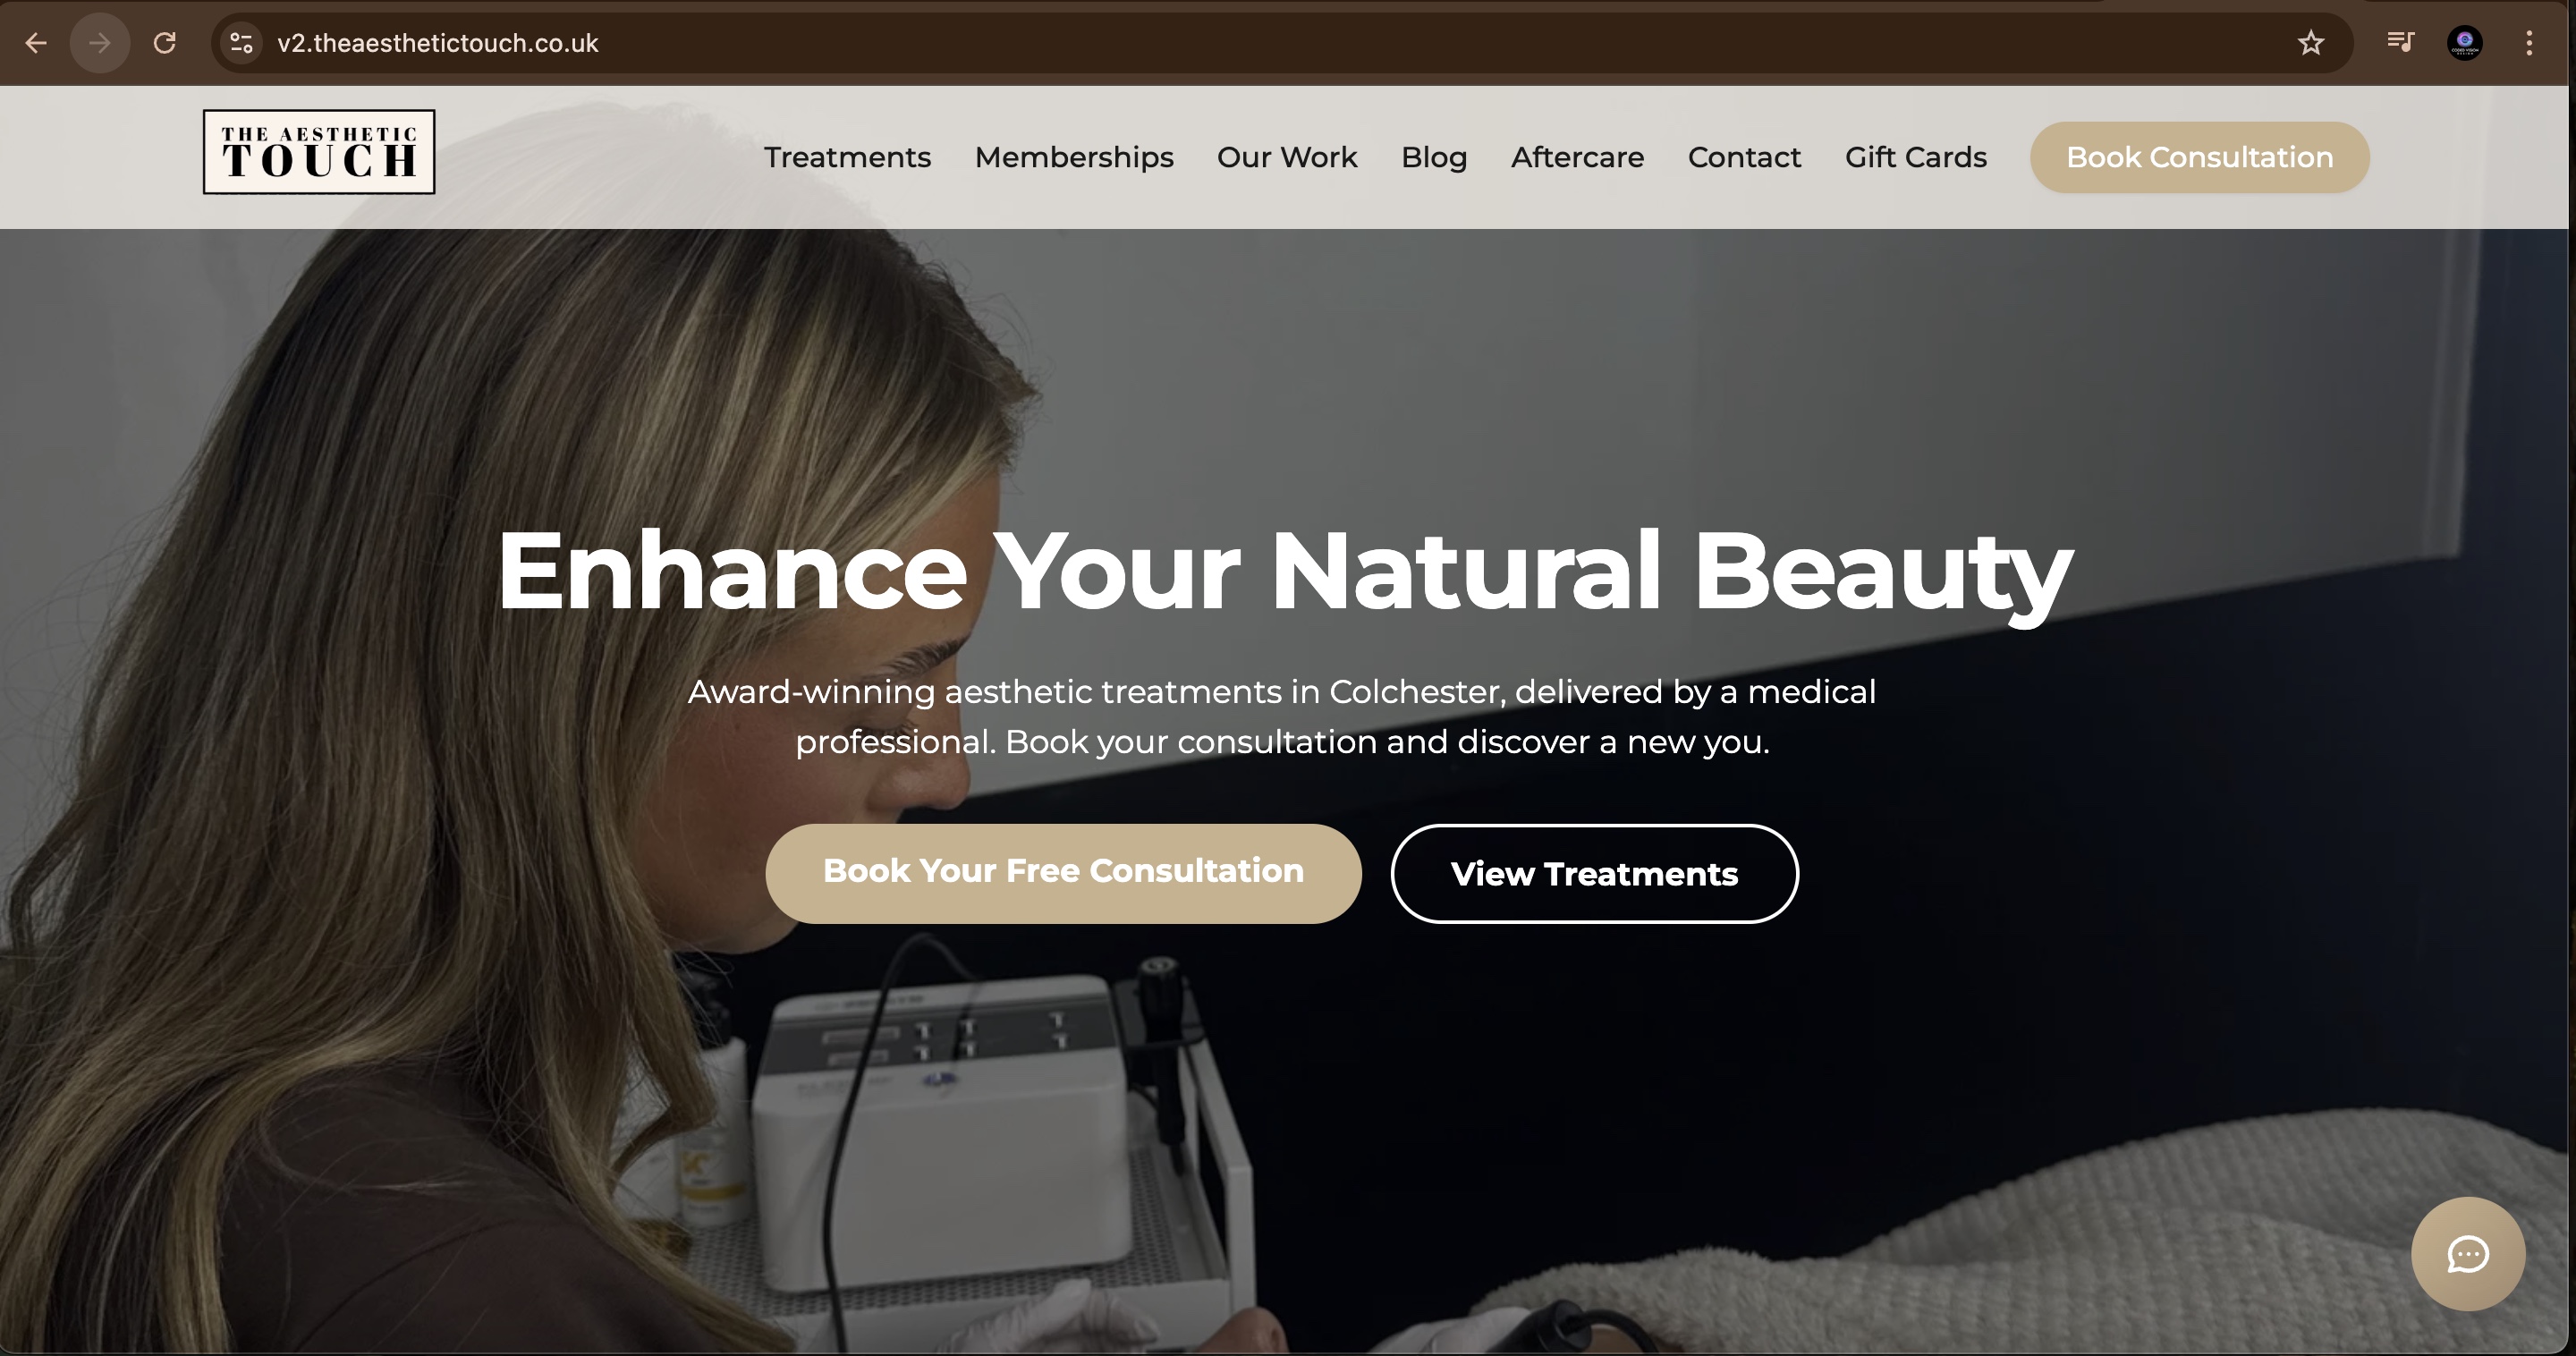The height and width of the screenshot is (1356, 2576).
Task: Reload the page with the refresh icon
Action: (165, 43)
